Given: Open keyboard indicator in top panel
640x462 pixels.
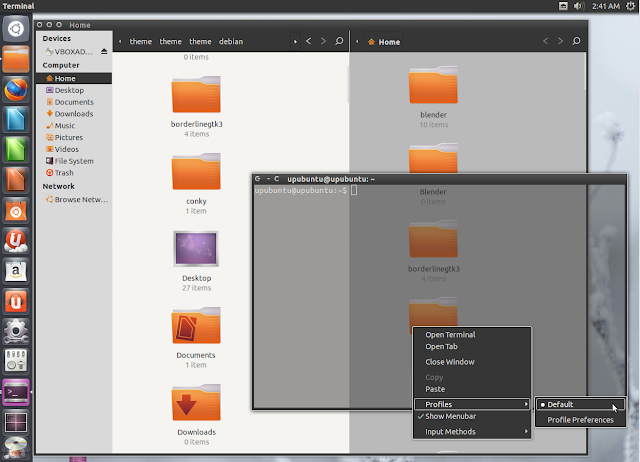Looking at the screenshot, I should [x=563, y=6].
